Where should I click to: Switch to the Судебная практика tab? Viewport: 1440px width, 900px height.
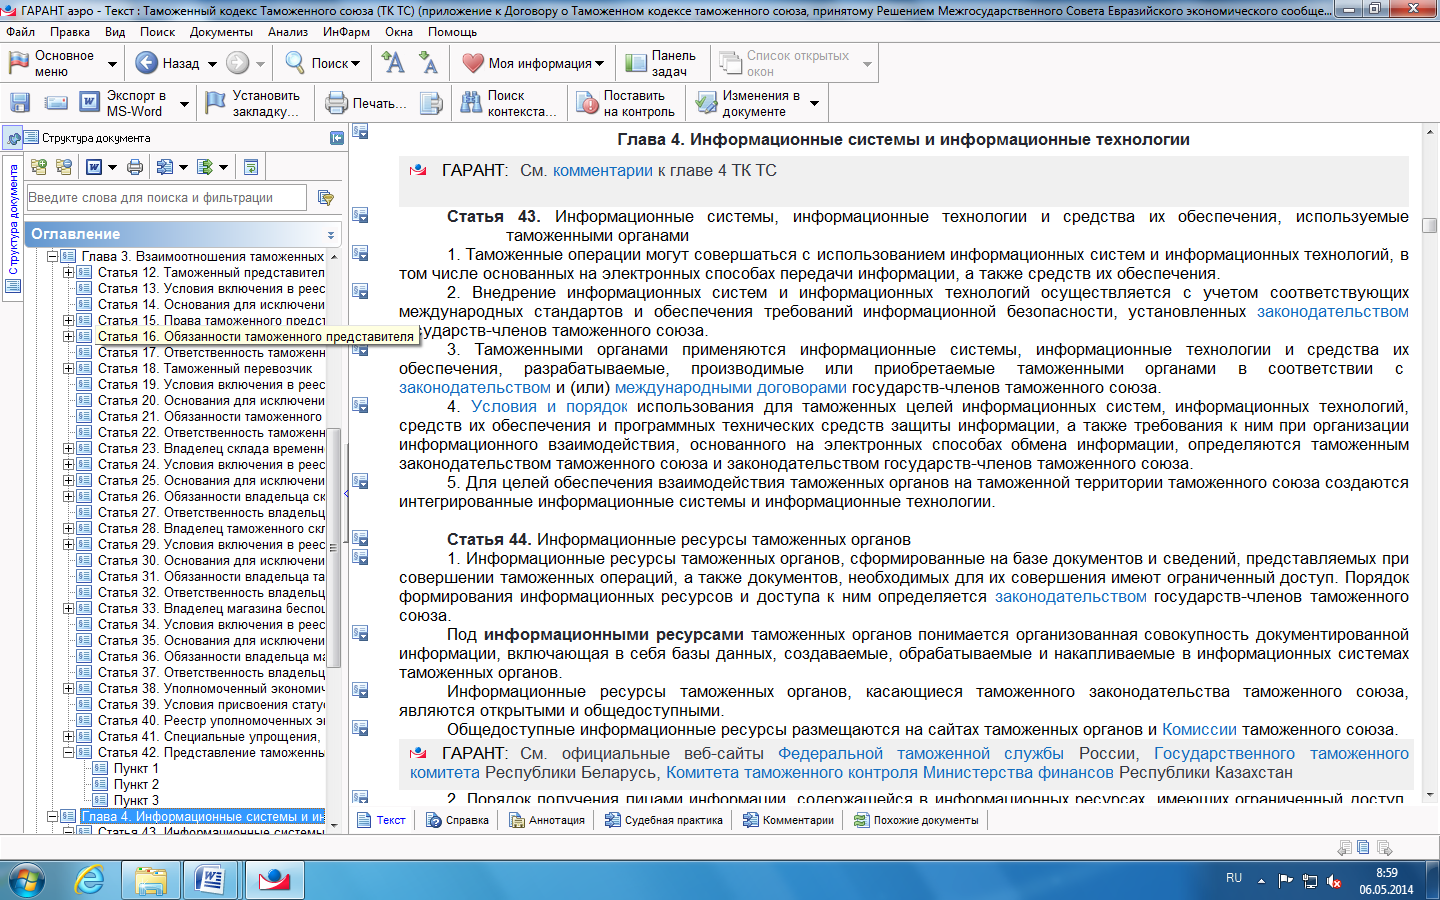[664, 820]
